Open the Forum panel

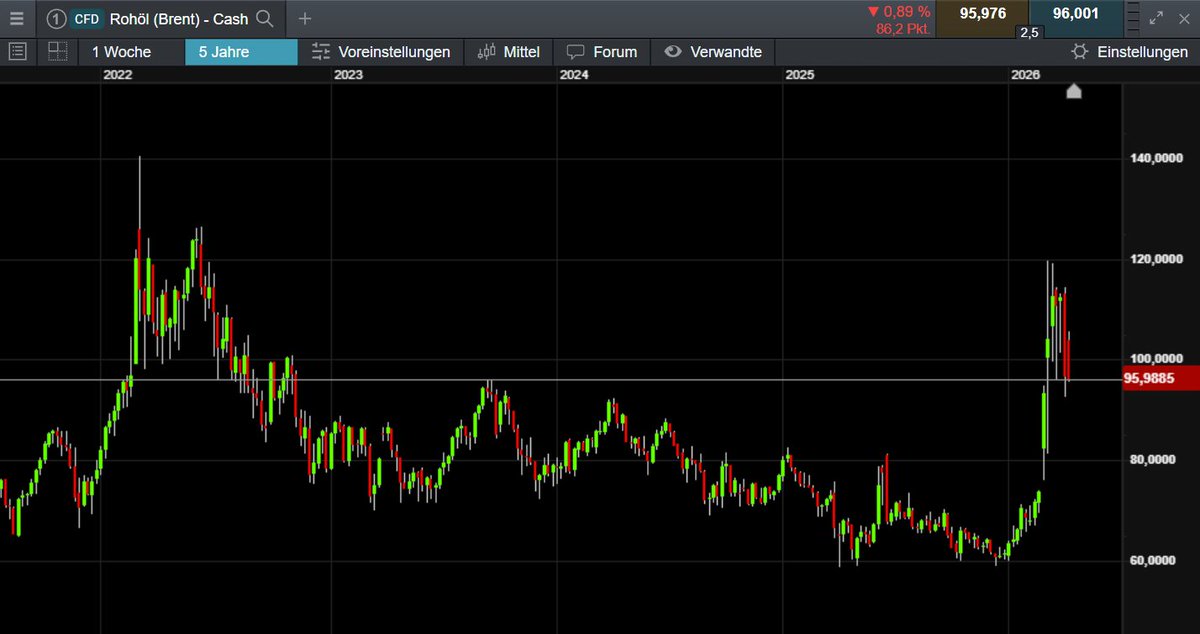pyautogui.click(x=601, y=52)
